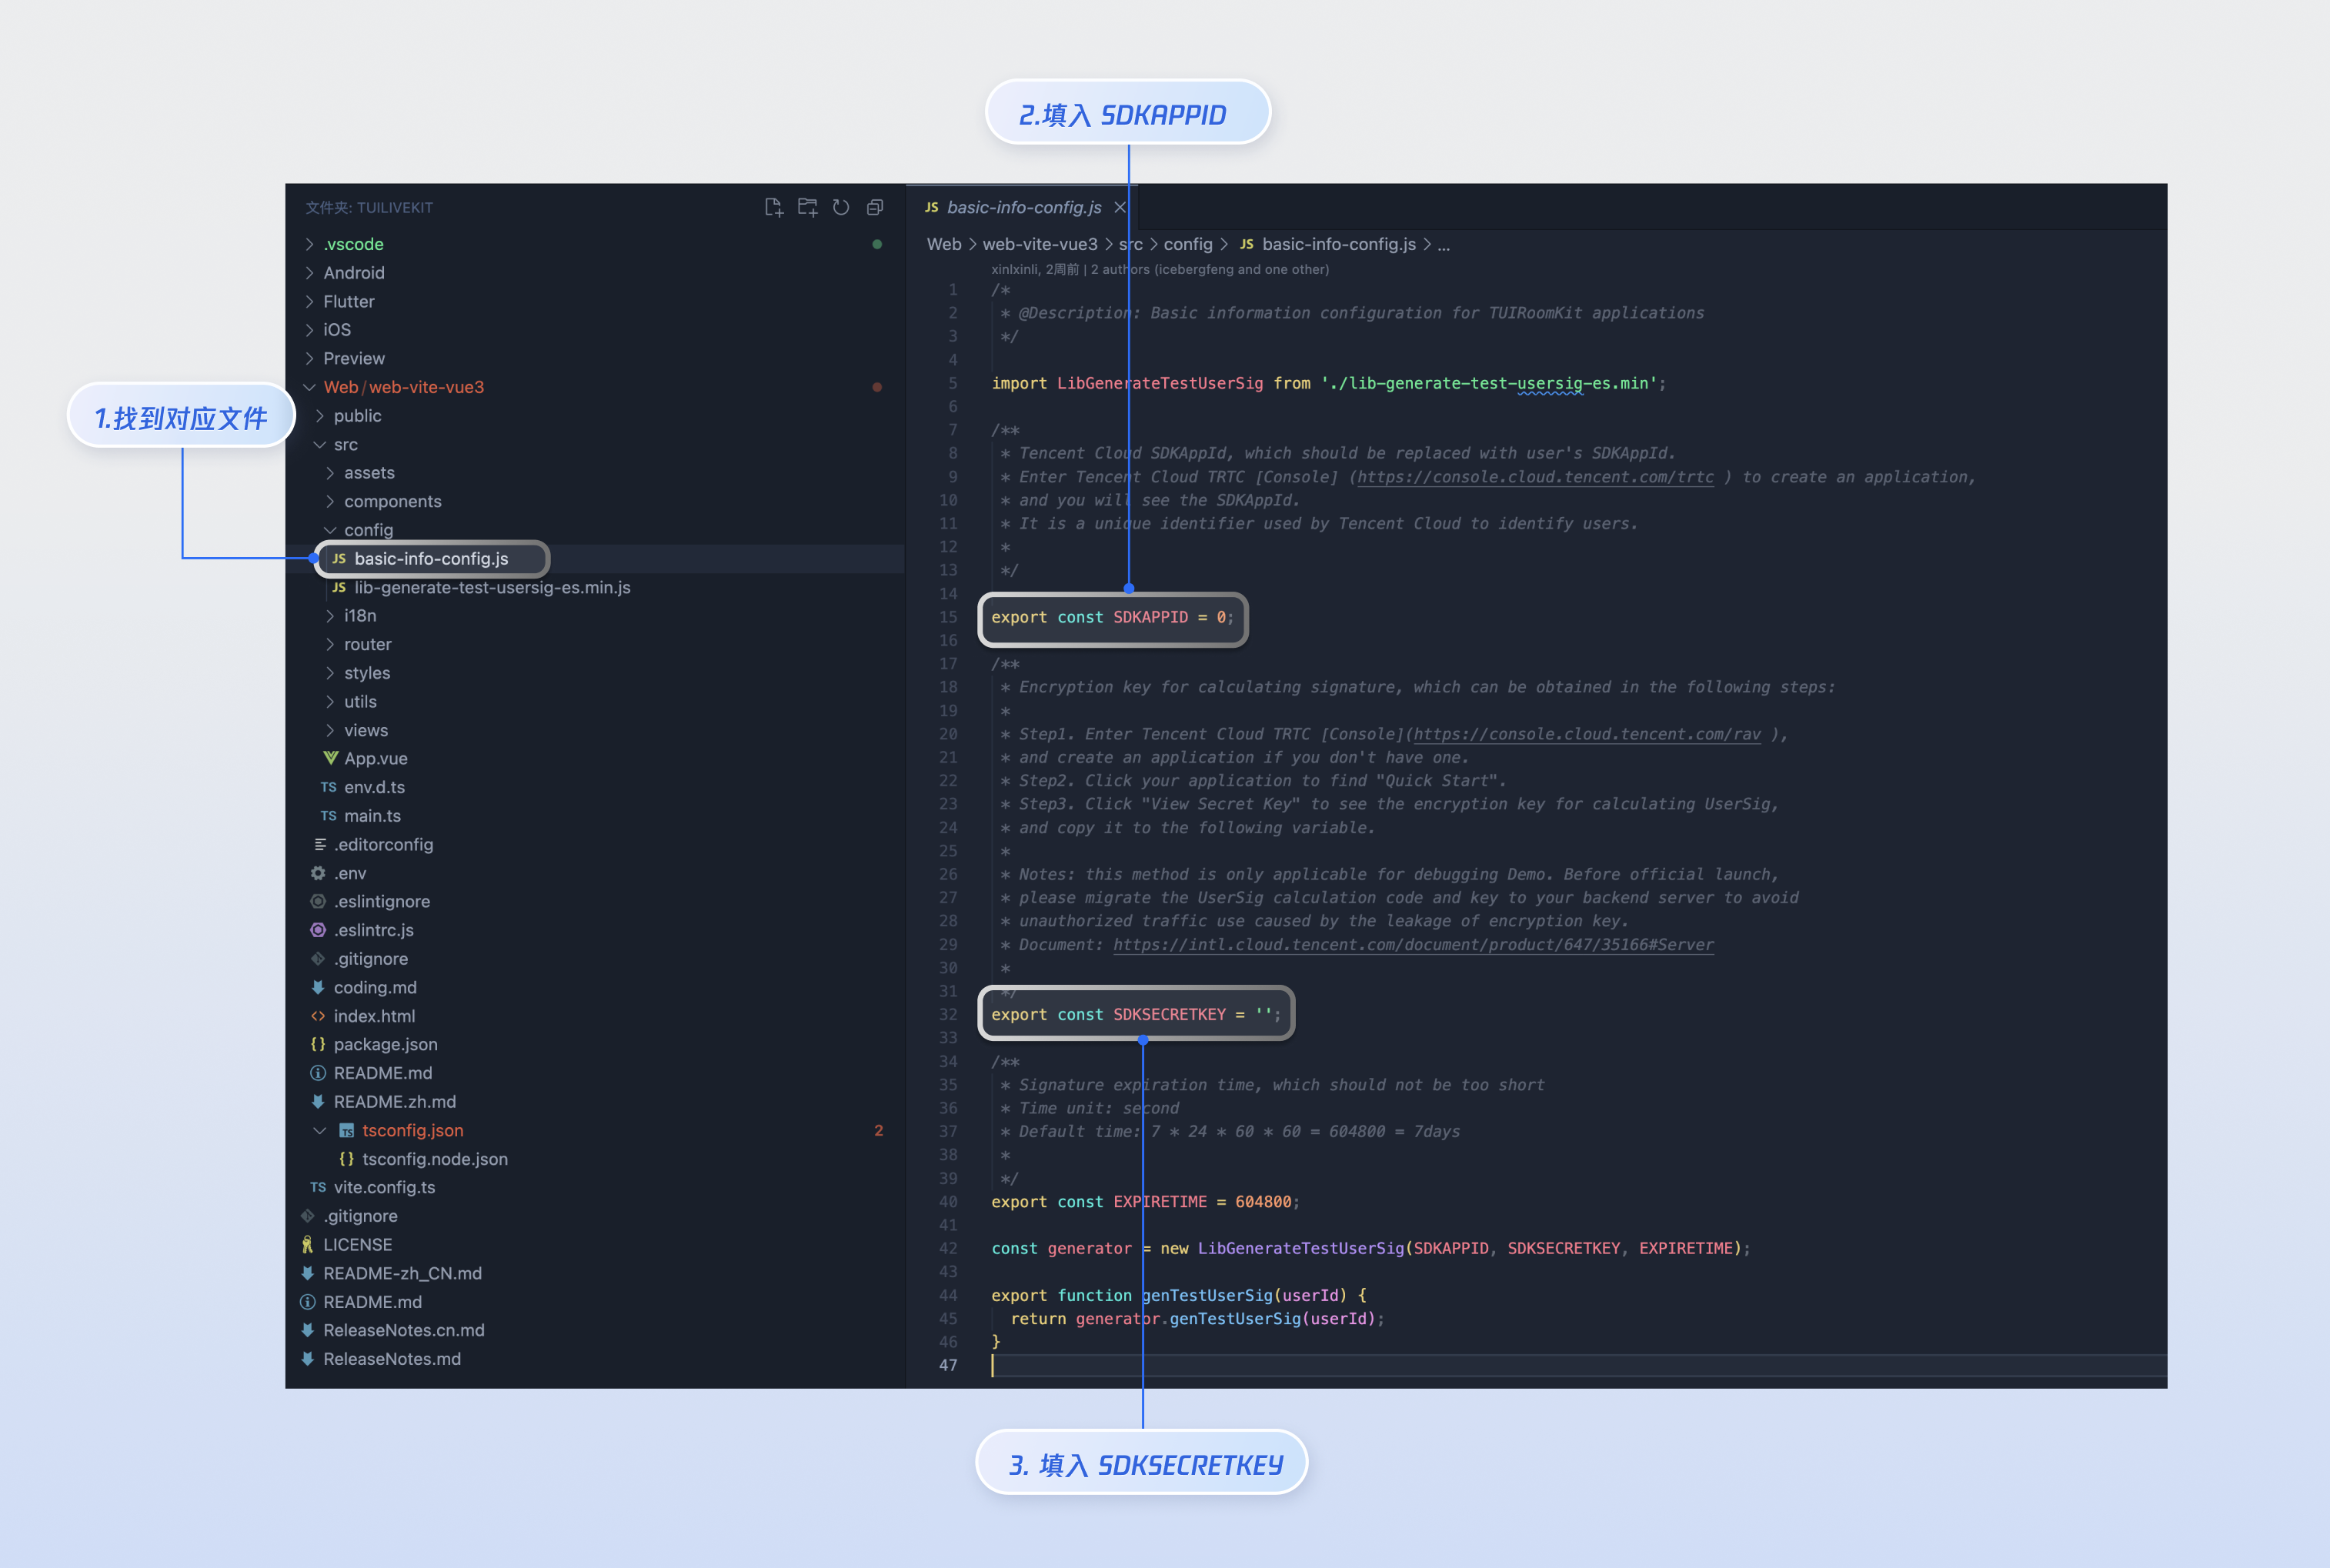The image size is (2330, 1568).
Task: Click the Refresh Explorer icon
Action: coord(841,207)
